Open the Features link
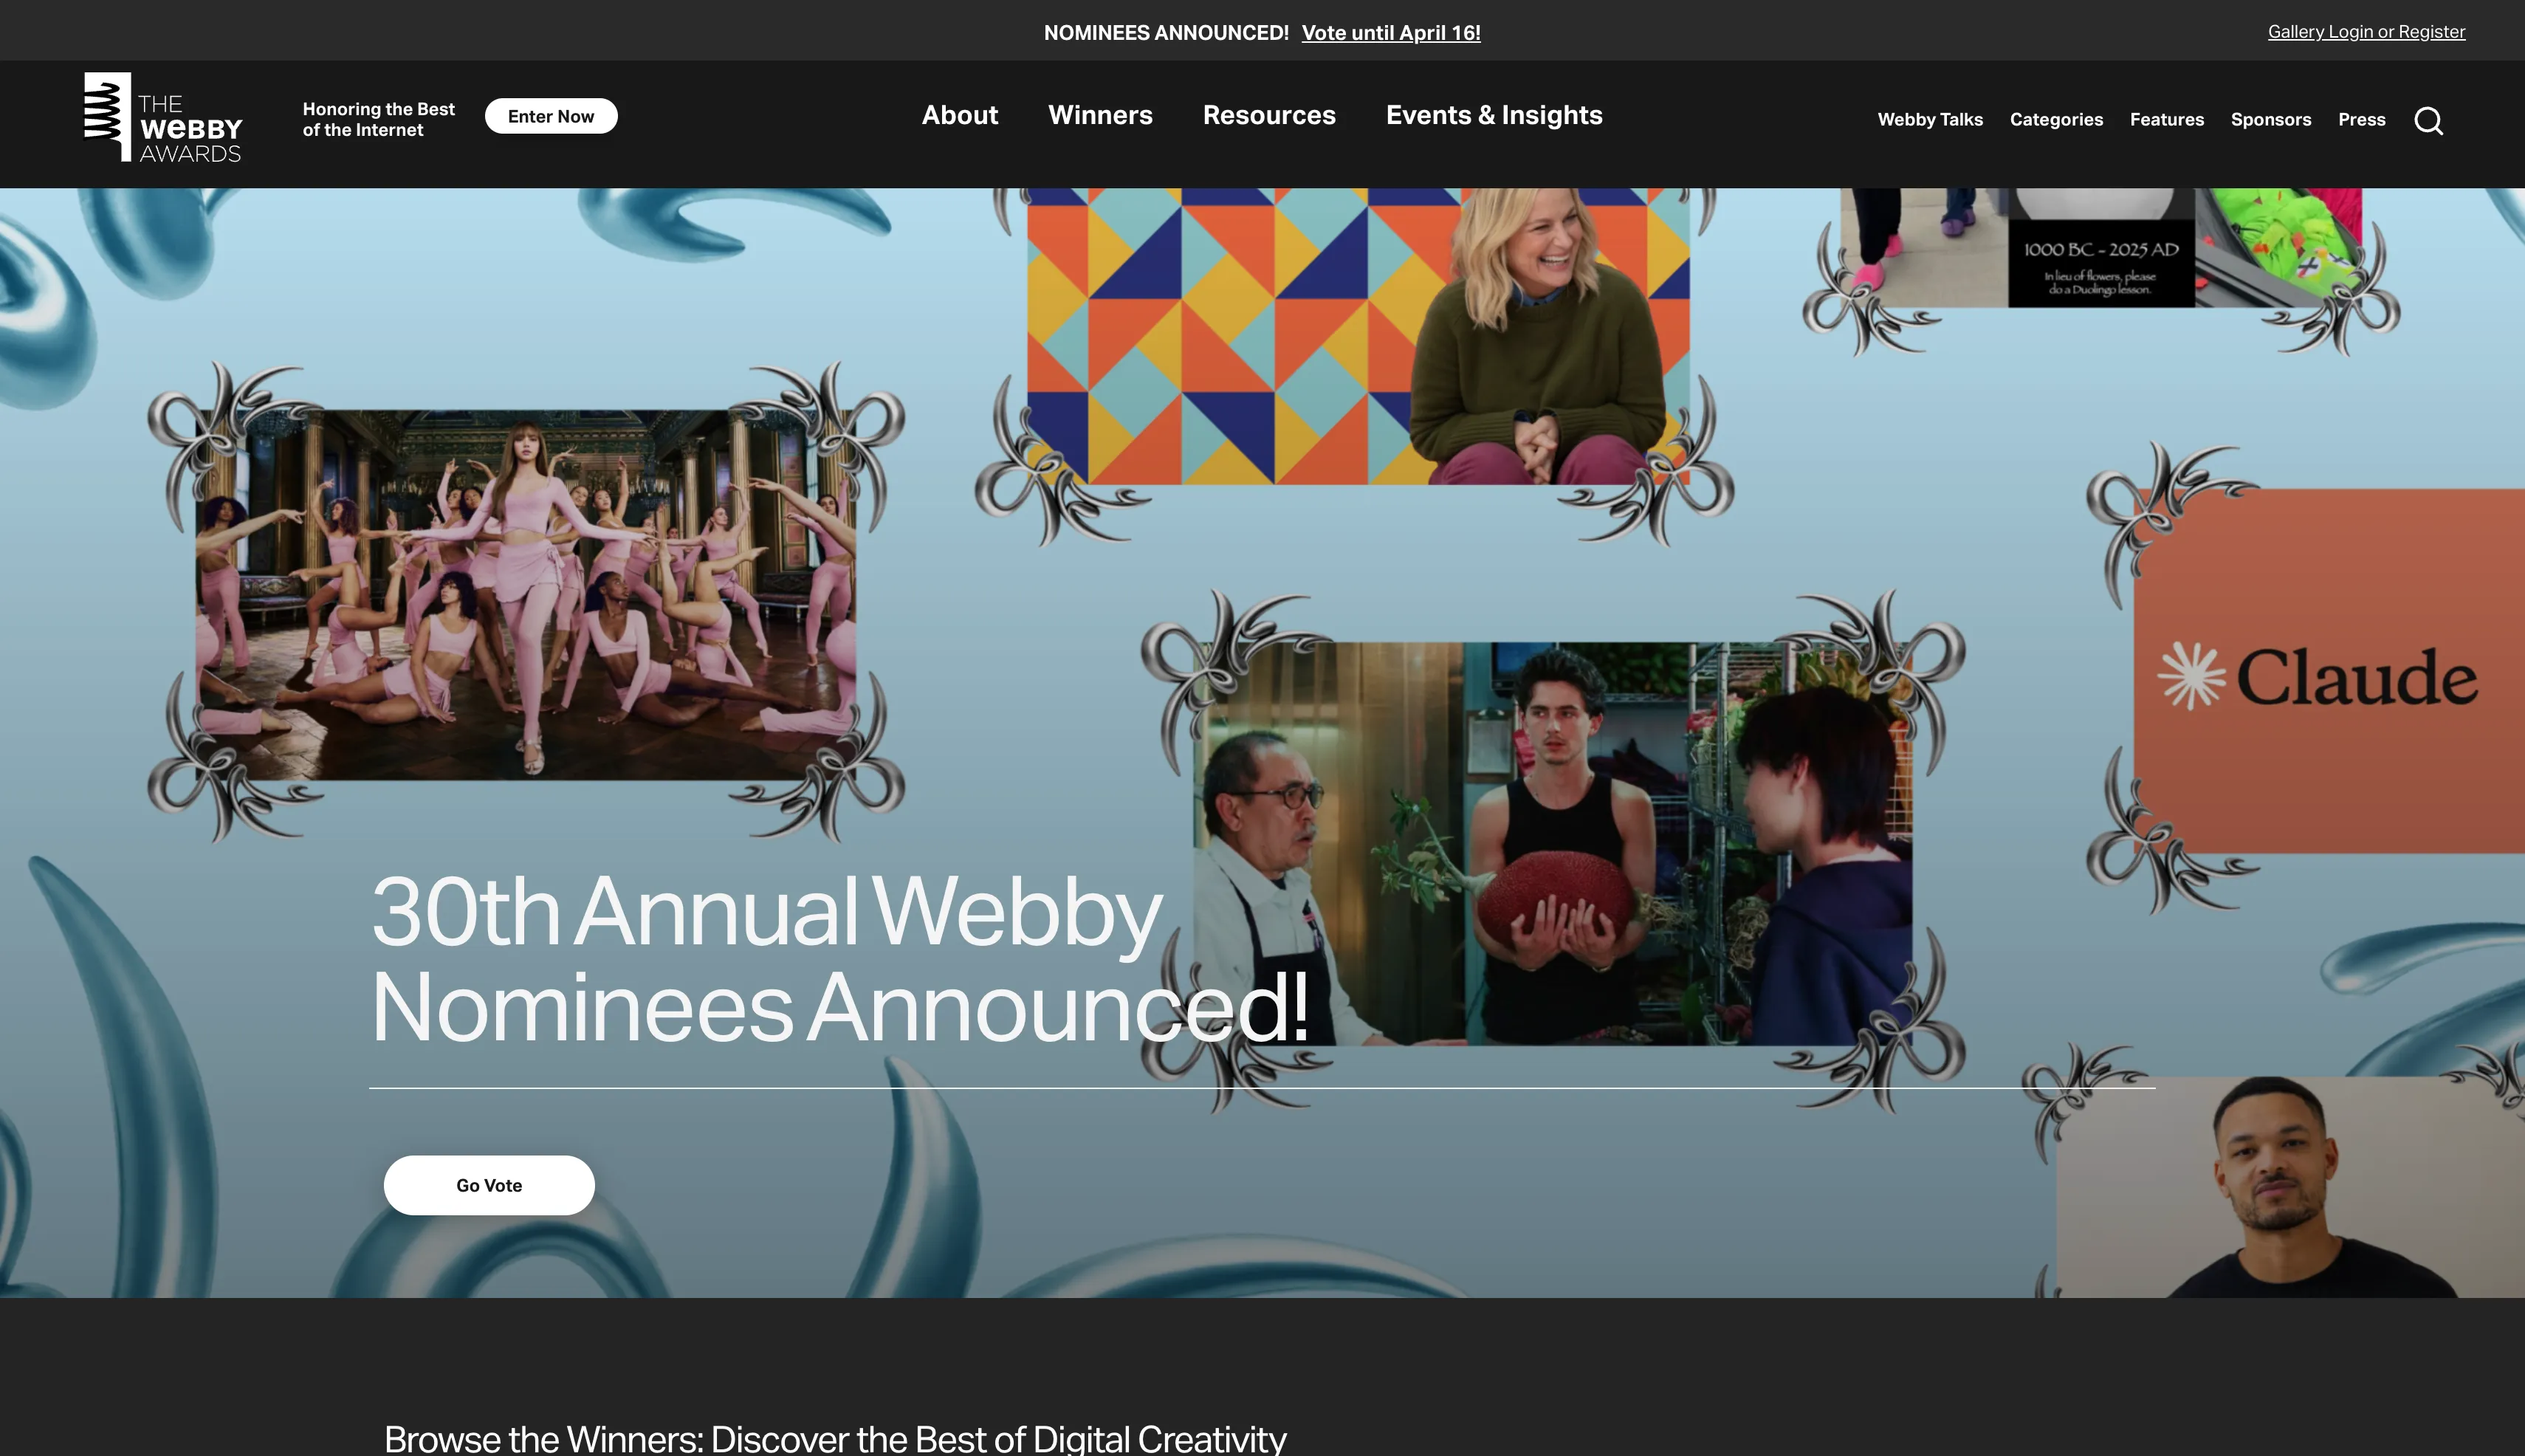The width and height of the screenshot is (2525, 1456). [2166, 119]
